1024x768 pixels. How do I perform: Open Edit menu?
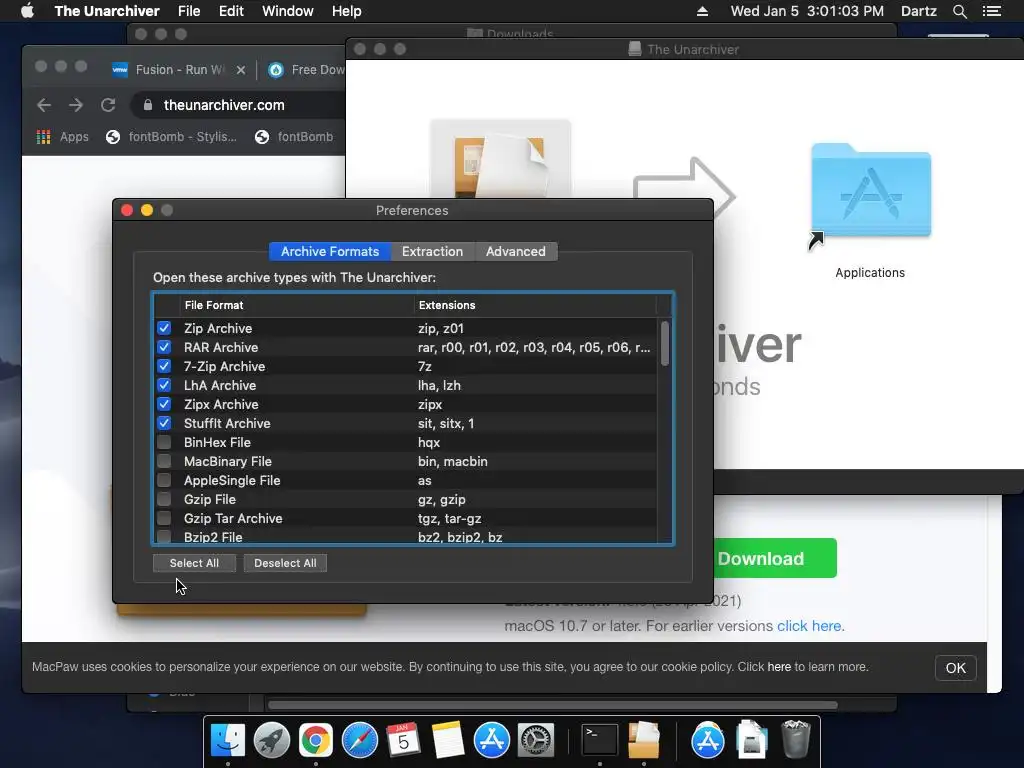[x=231, y=11]
